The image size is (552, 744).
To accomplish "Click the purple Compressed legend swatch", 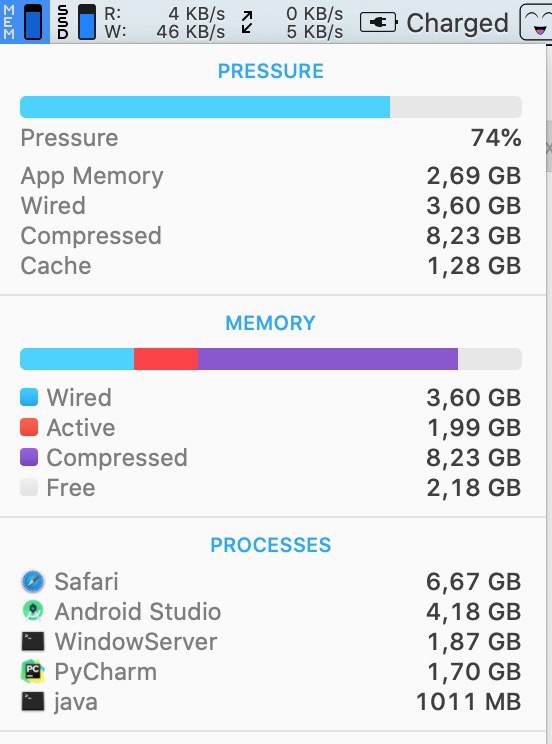I will click(29, 457).
